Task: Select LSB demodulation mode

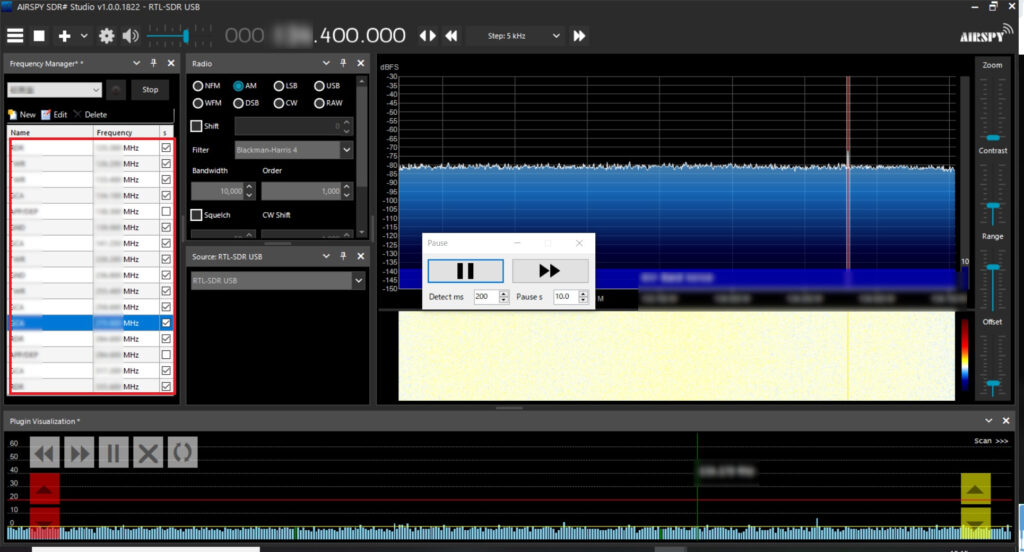Action: (285, 86)
